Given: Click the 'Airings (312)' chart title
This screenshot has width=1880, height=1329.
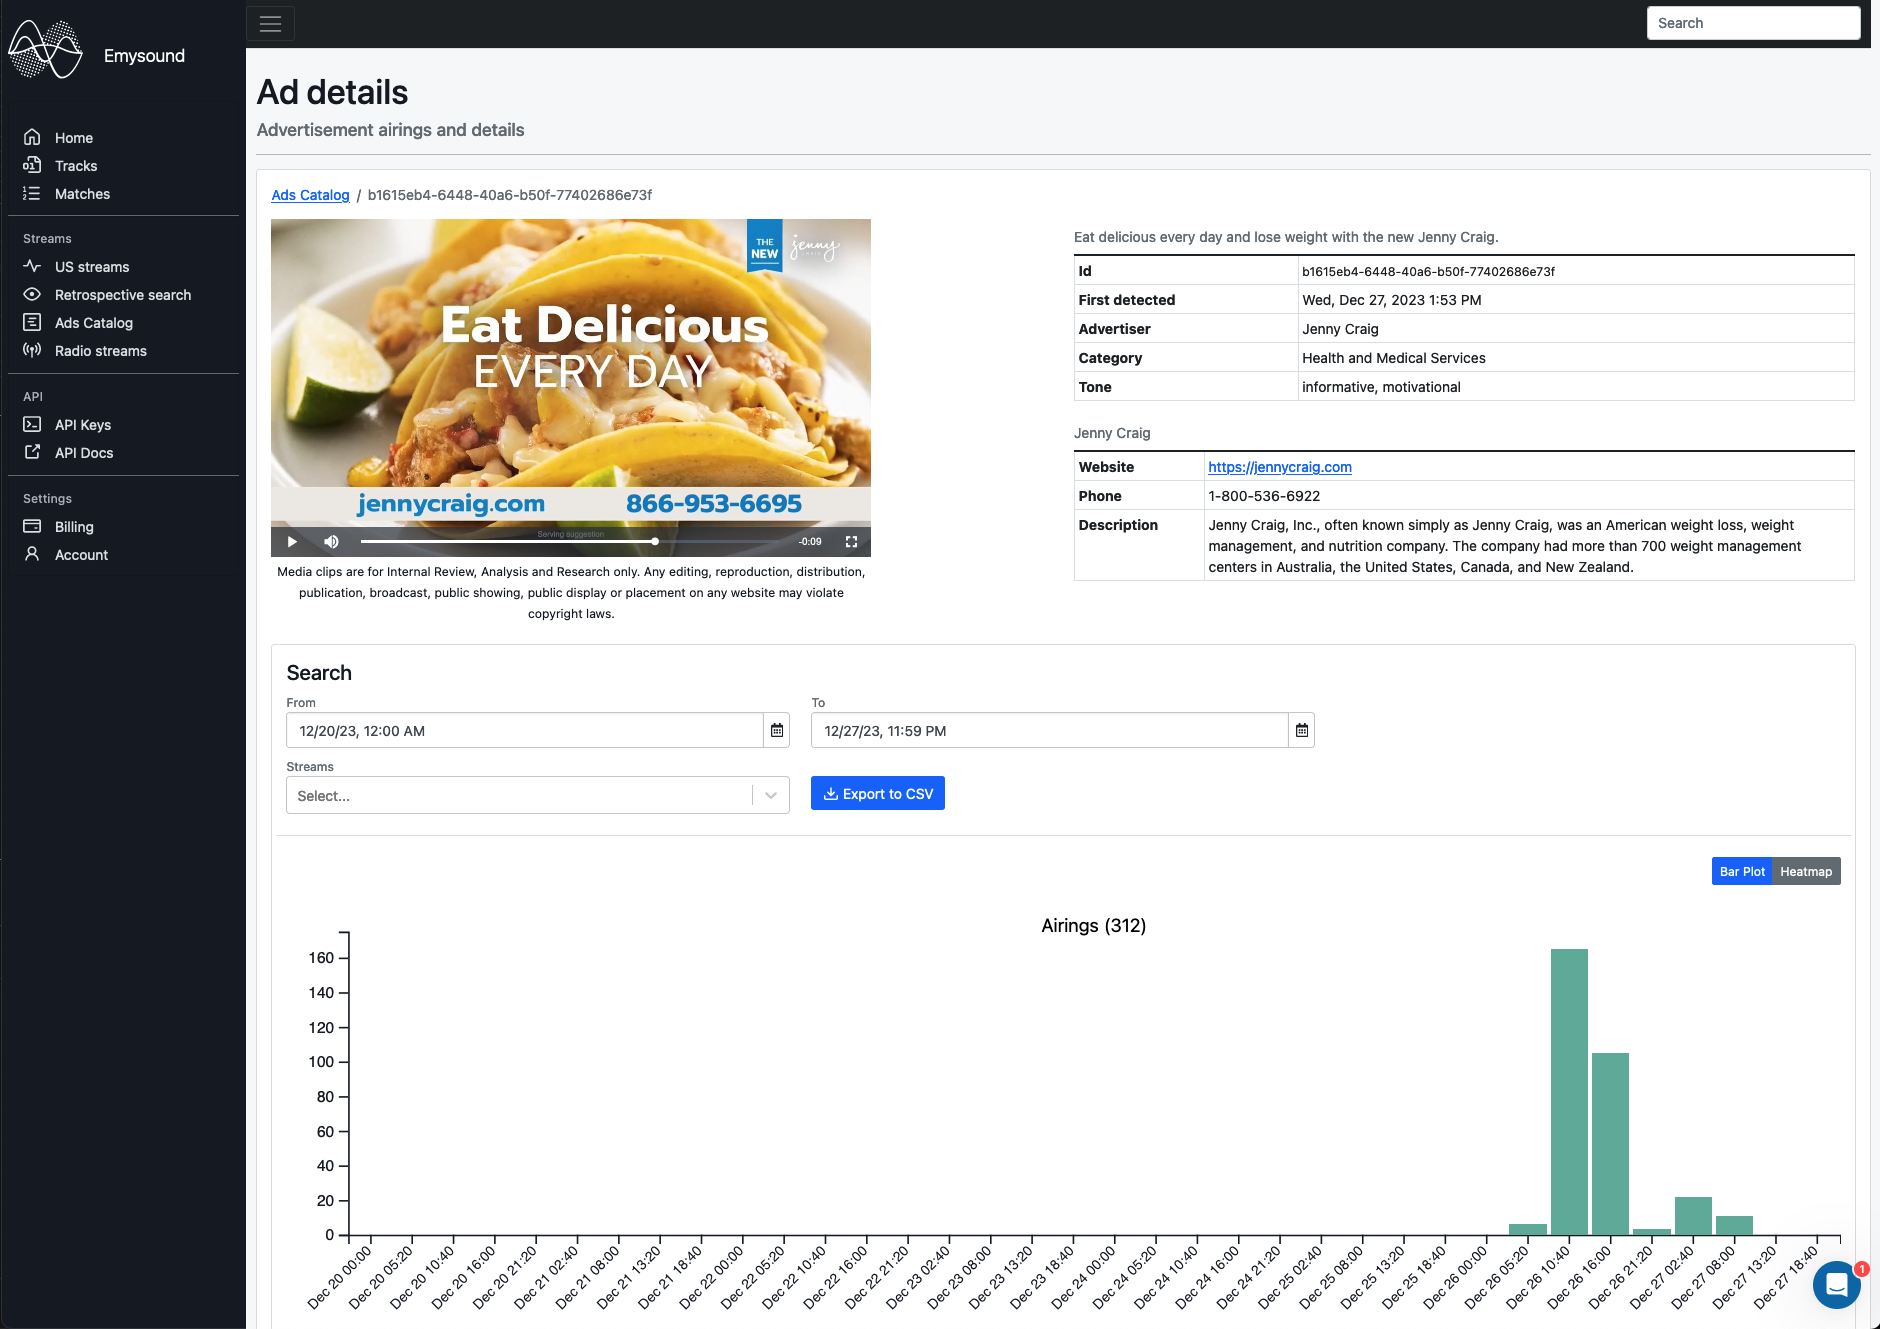Looking at the screenshot, I should [x=1094, y=926].
